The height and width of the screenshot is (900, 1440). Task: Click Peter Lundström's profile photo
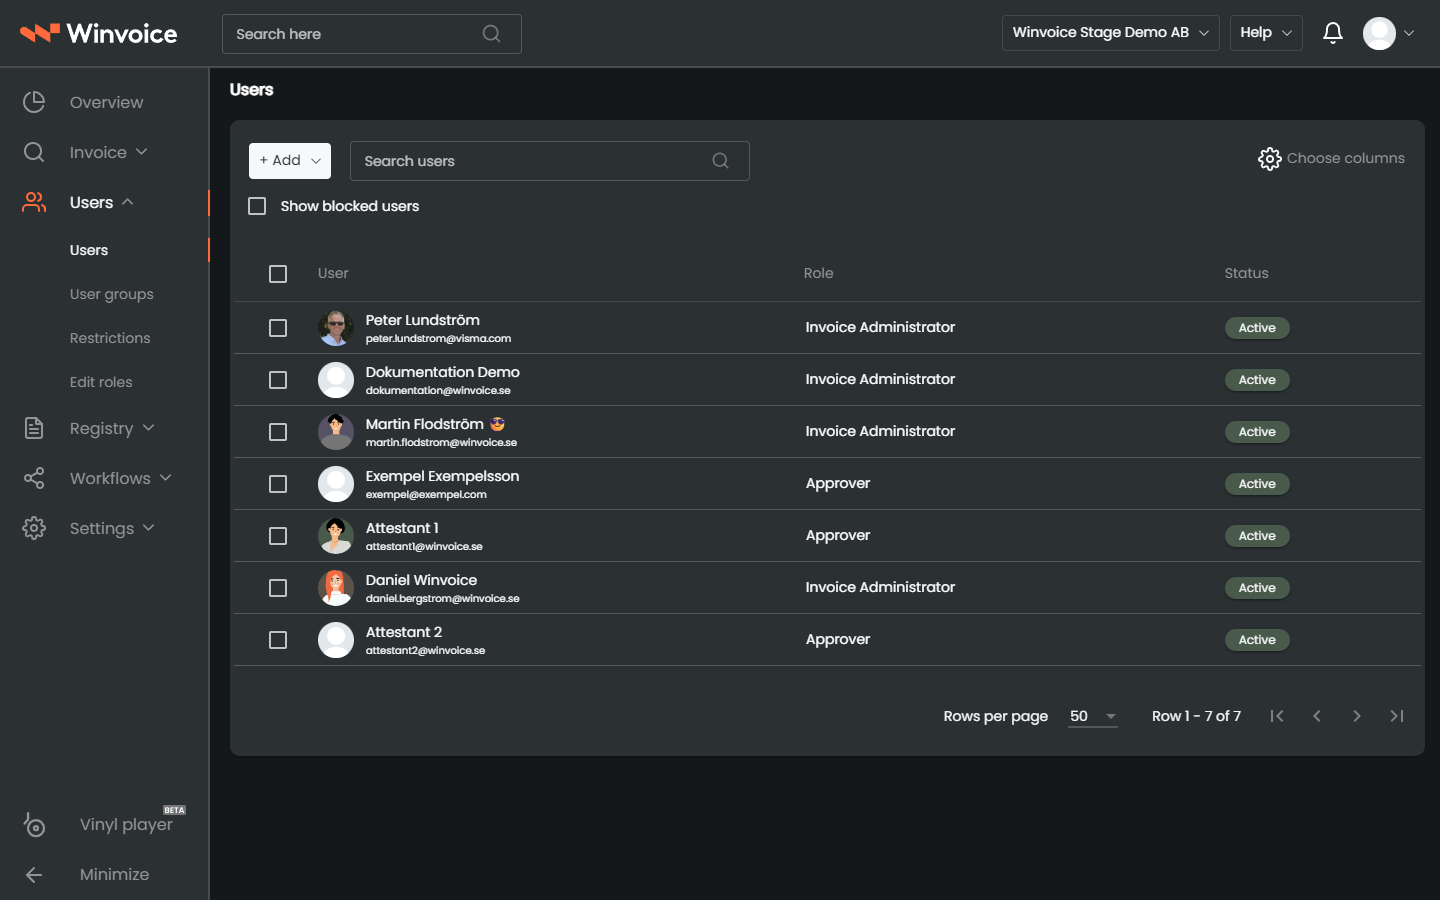tap(336, 328)
